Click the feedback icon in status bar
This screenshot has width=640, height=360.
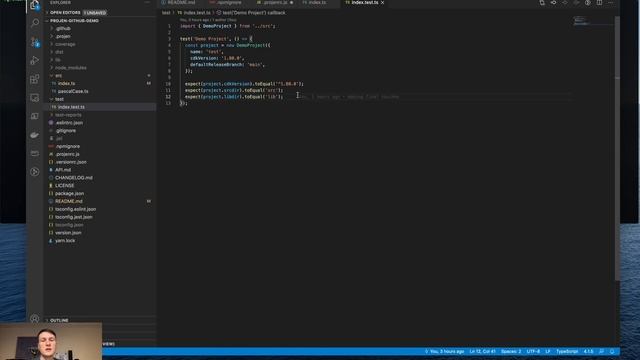pyautogui.click(x=601, y=351)
